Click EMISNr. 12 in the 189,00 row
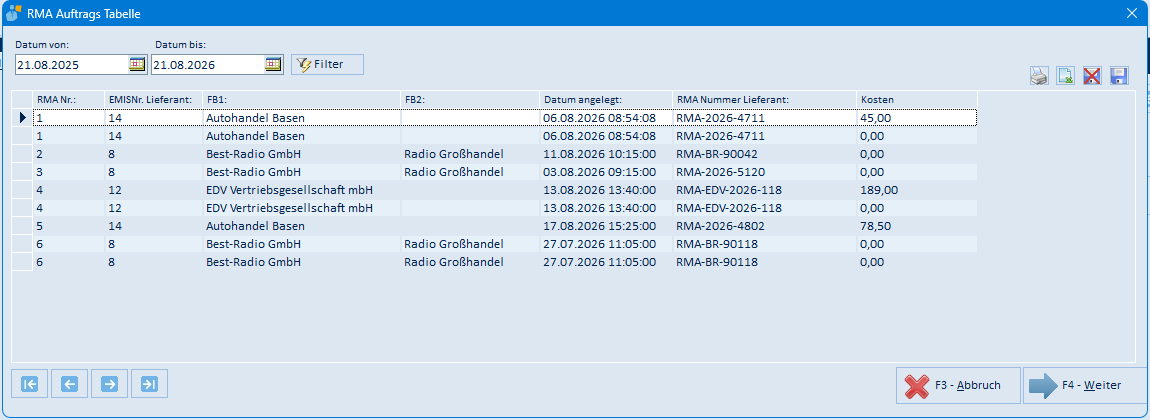Viewport: 1150px width, 420px height. pyautogui.click(x=153, y=190)
